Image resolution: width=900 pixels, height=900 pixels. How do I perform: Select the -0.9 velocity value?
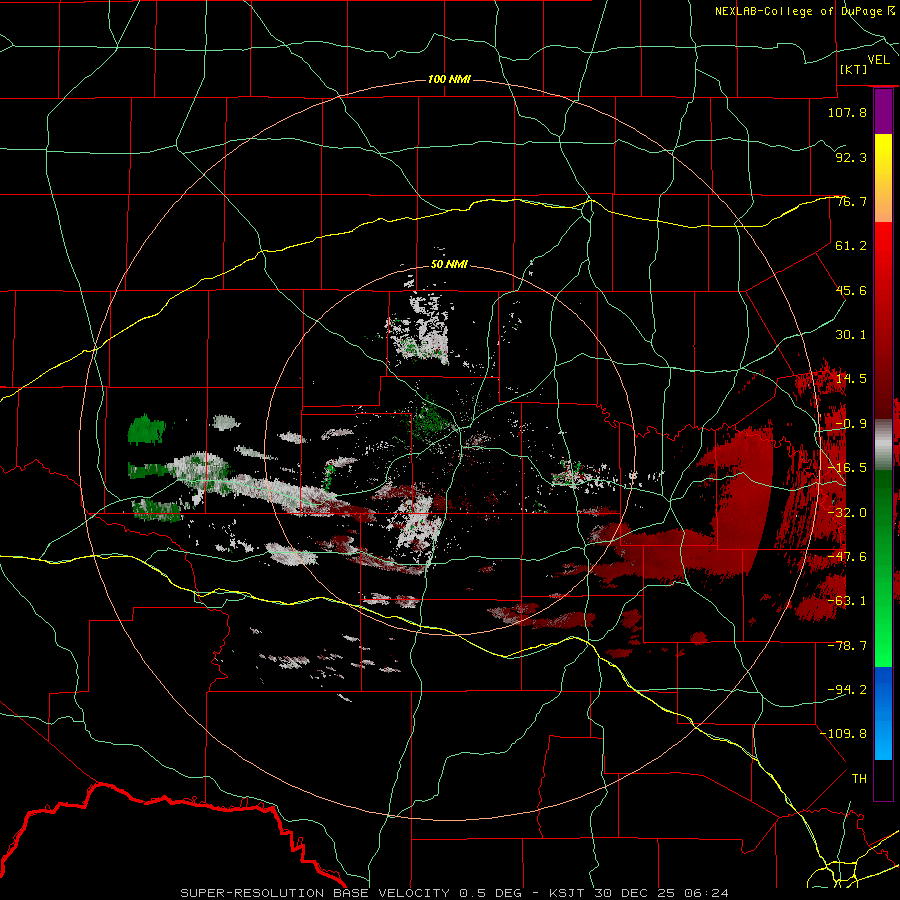point(851,424)
